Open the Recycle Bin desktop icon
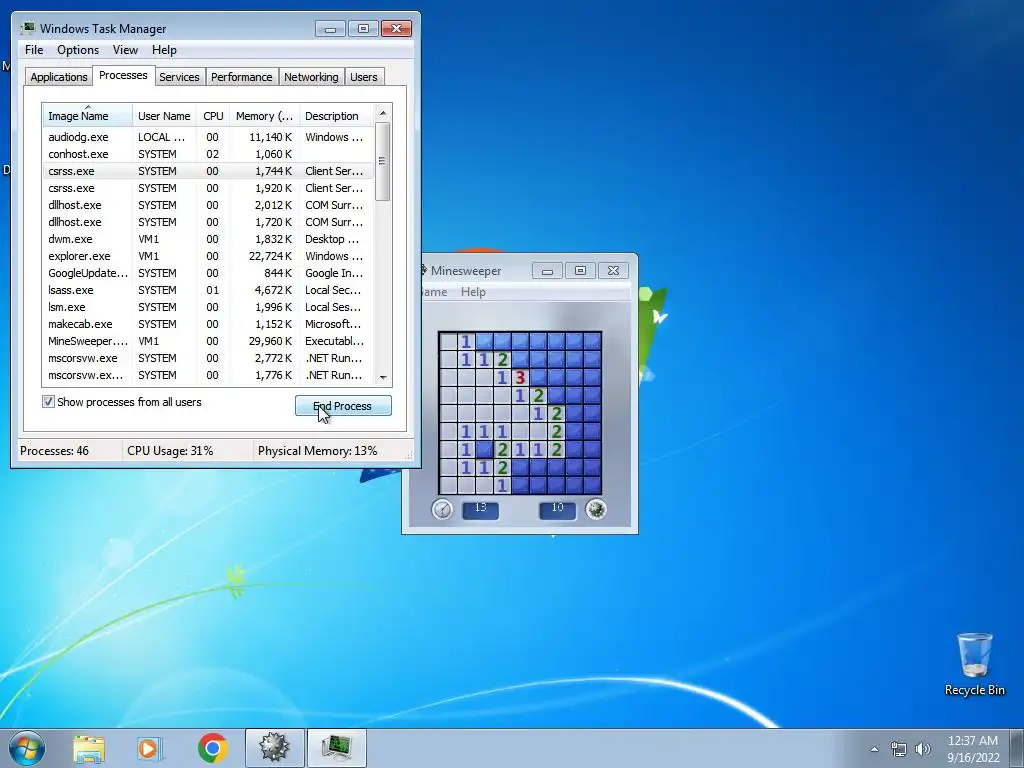Image resolution: width=1024 pixels, height=768 pixels. pyautogui.click(x=974, y=664)
